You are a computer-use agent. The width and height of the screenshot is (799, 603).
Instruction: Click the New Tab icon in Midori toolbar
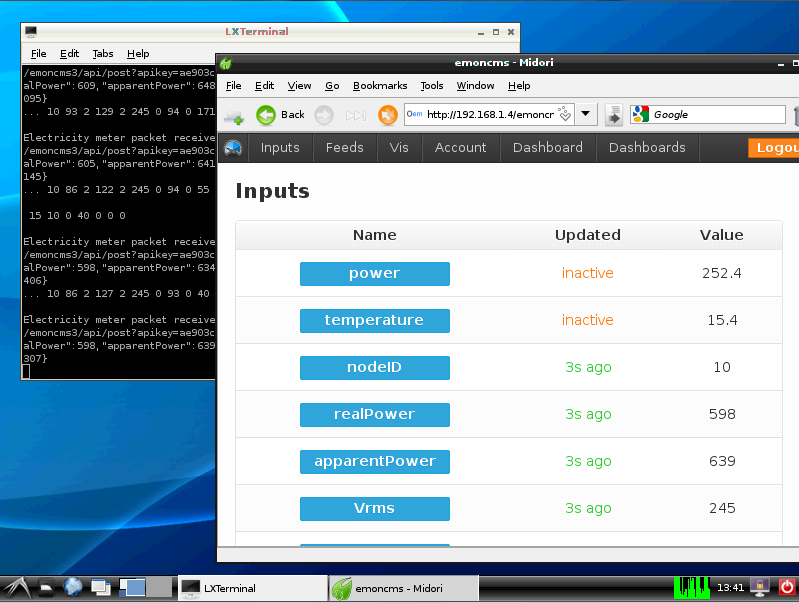tap(234, 117)
